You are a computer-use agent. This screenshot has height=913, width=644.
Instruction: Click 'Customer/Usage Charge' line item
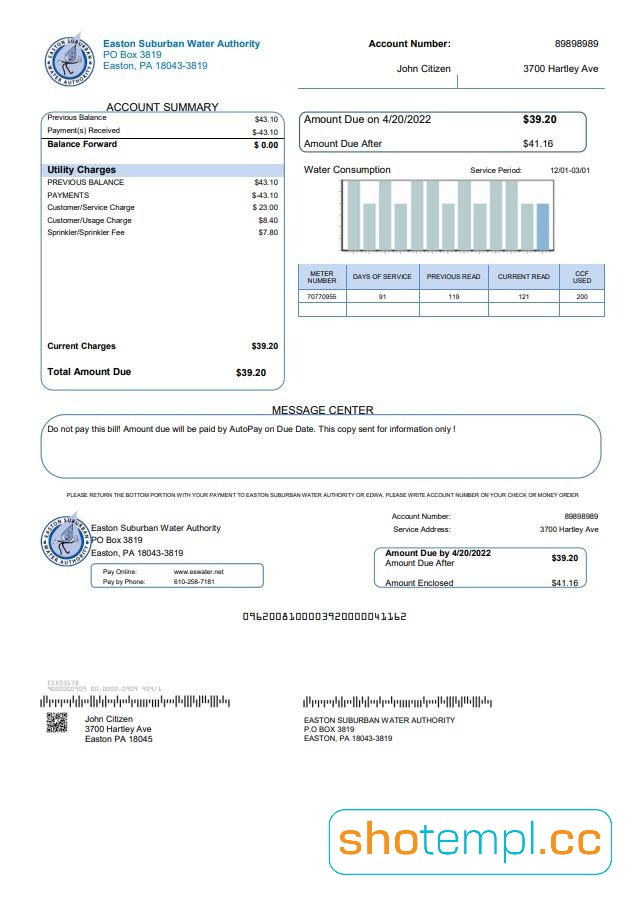[x=89, y=220]
